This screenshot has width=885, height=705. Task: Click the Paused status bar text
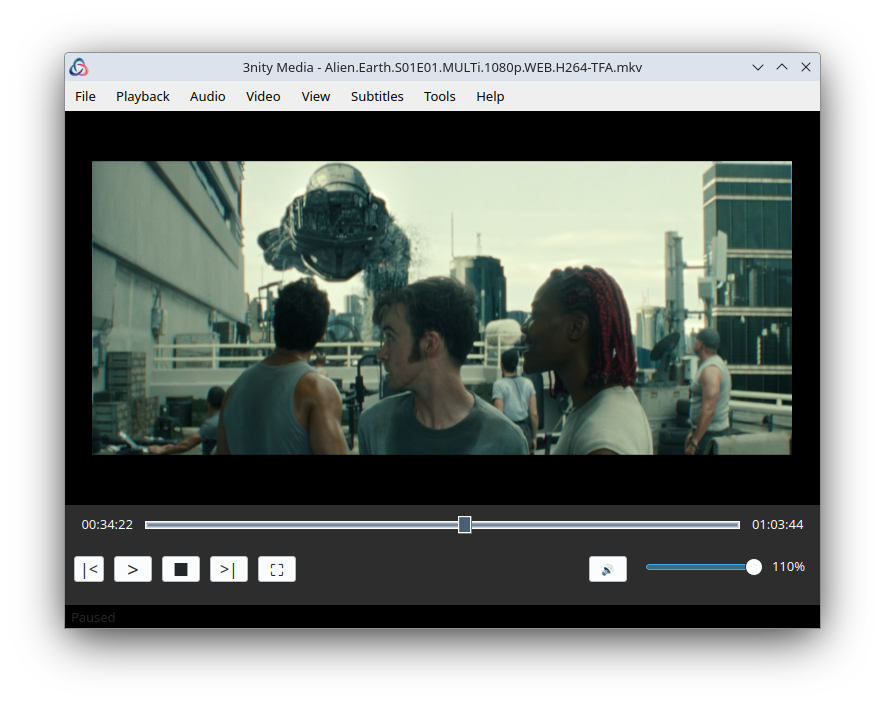pos(93,618)
